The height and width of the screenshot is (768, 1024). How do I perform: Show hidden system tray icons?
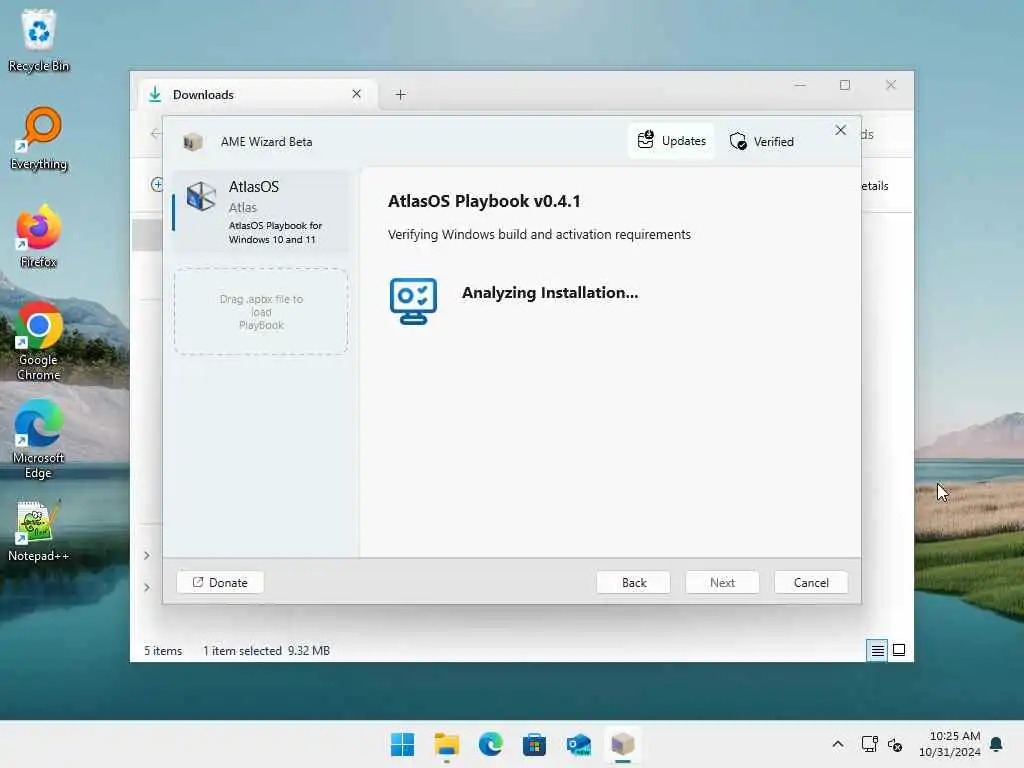coord(838,744)
